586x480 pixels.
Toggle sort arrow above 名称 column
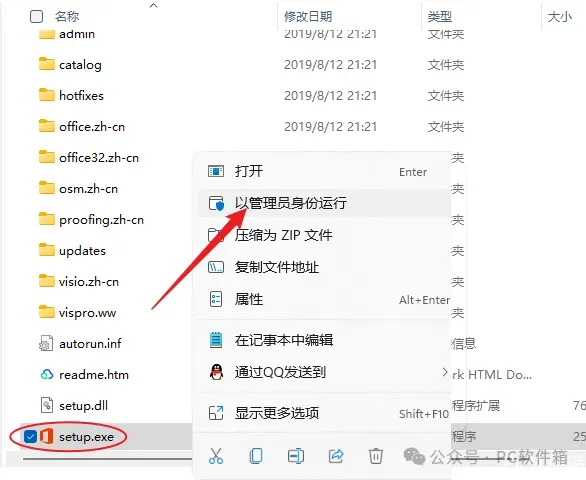click(154, 5)
